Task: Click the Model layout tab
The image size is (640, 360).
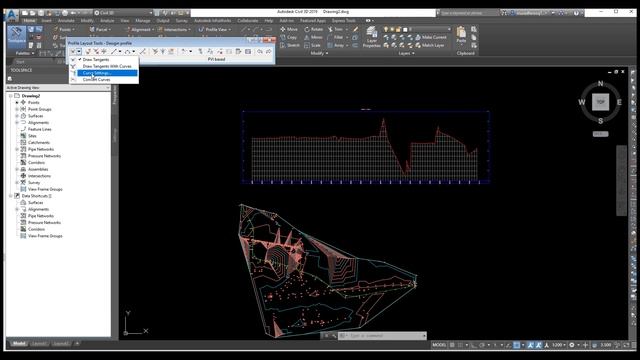Action: click(19, 344)
